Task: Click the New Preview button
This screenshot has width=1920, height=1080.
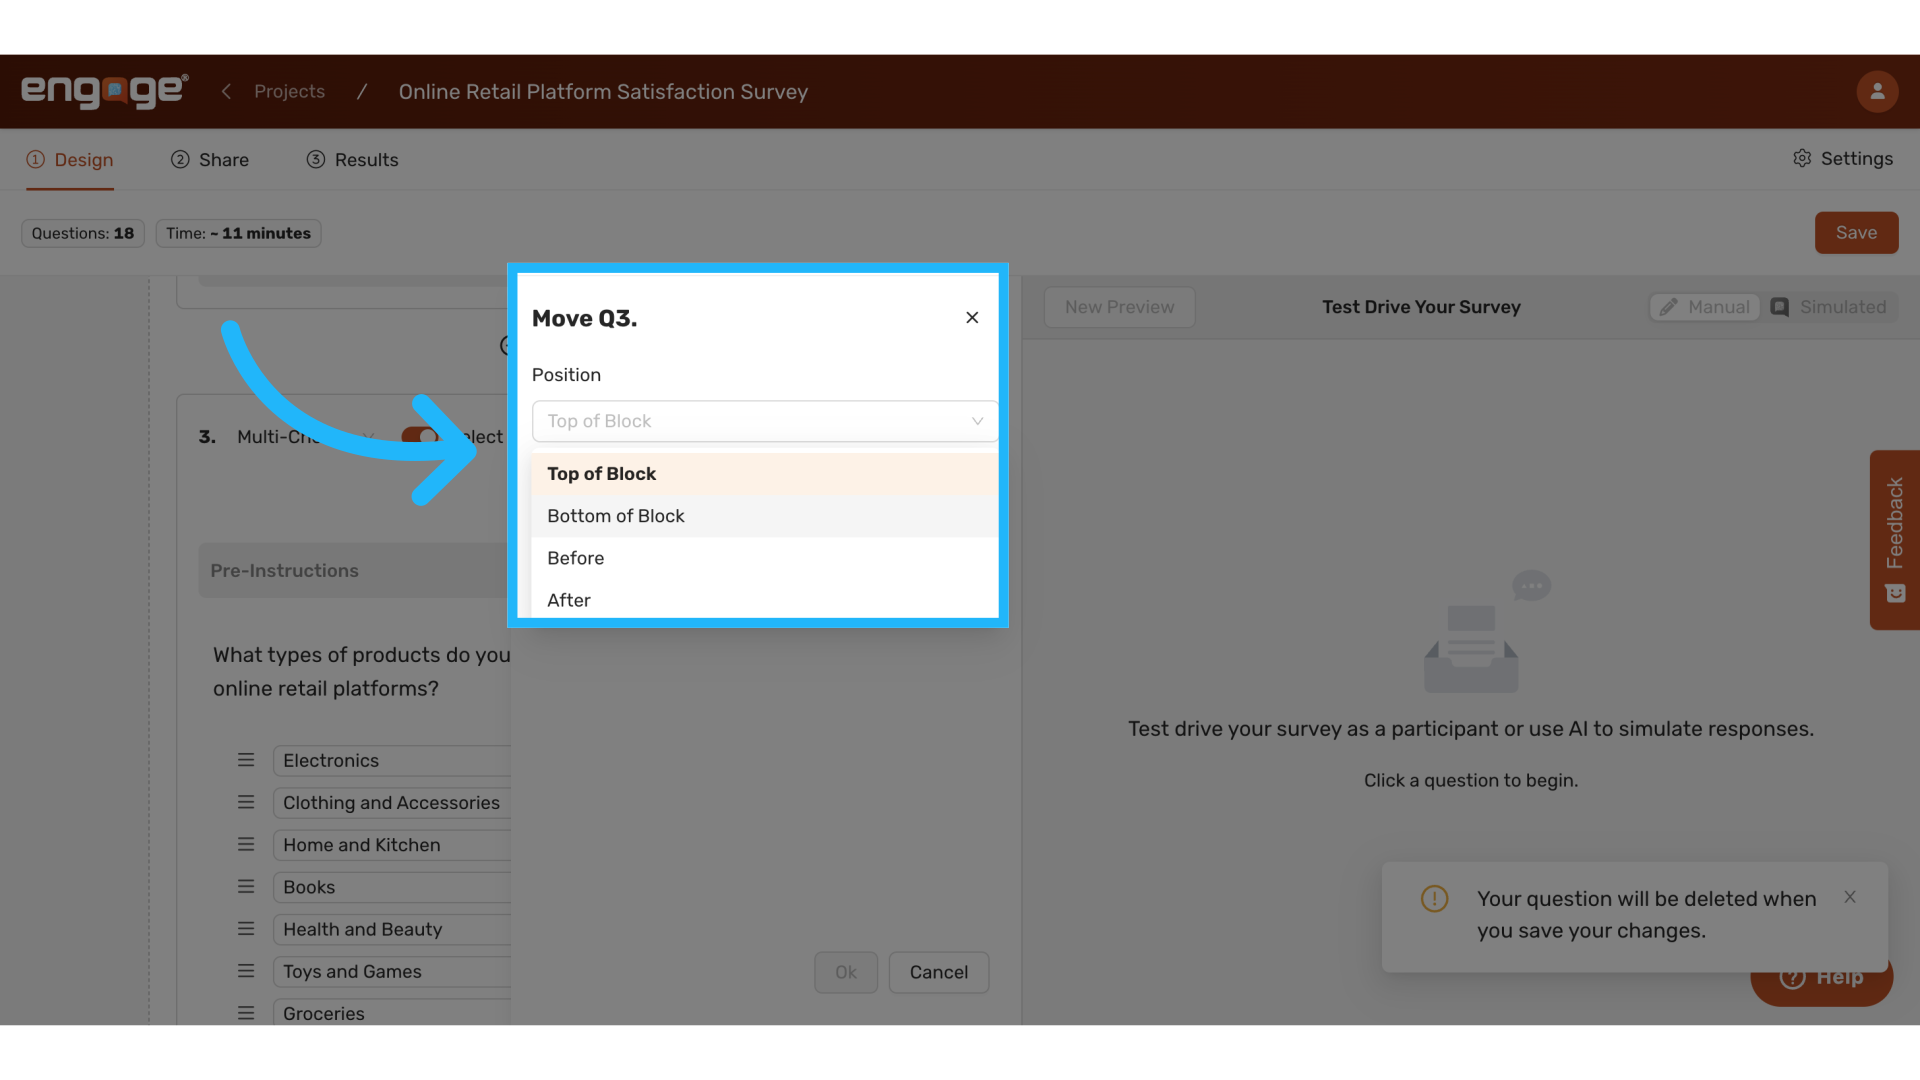Action: (x=1119, y=307)
